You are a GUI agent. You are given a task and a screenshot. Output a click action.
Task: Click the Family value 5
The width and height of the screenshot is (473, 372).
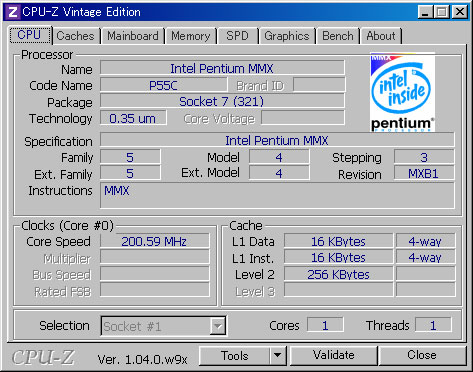click(x=130, y=157)
